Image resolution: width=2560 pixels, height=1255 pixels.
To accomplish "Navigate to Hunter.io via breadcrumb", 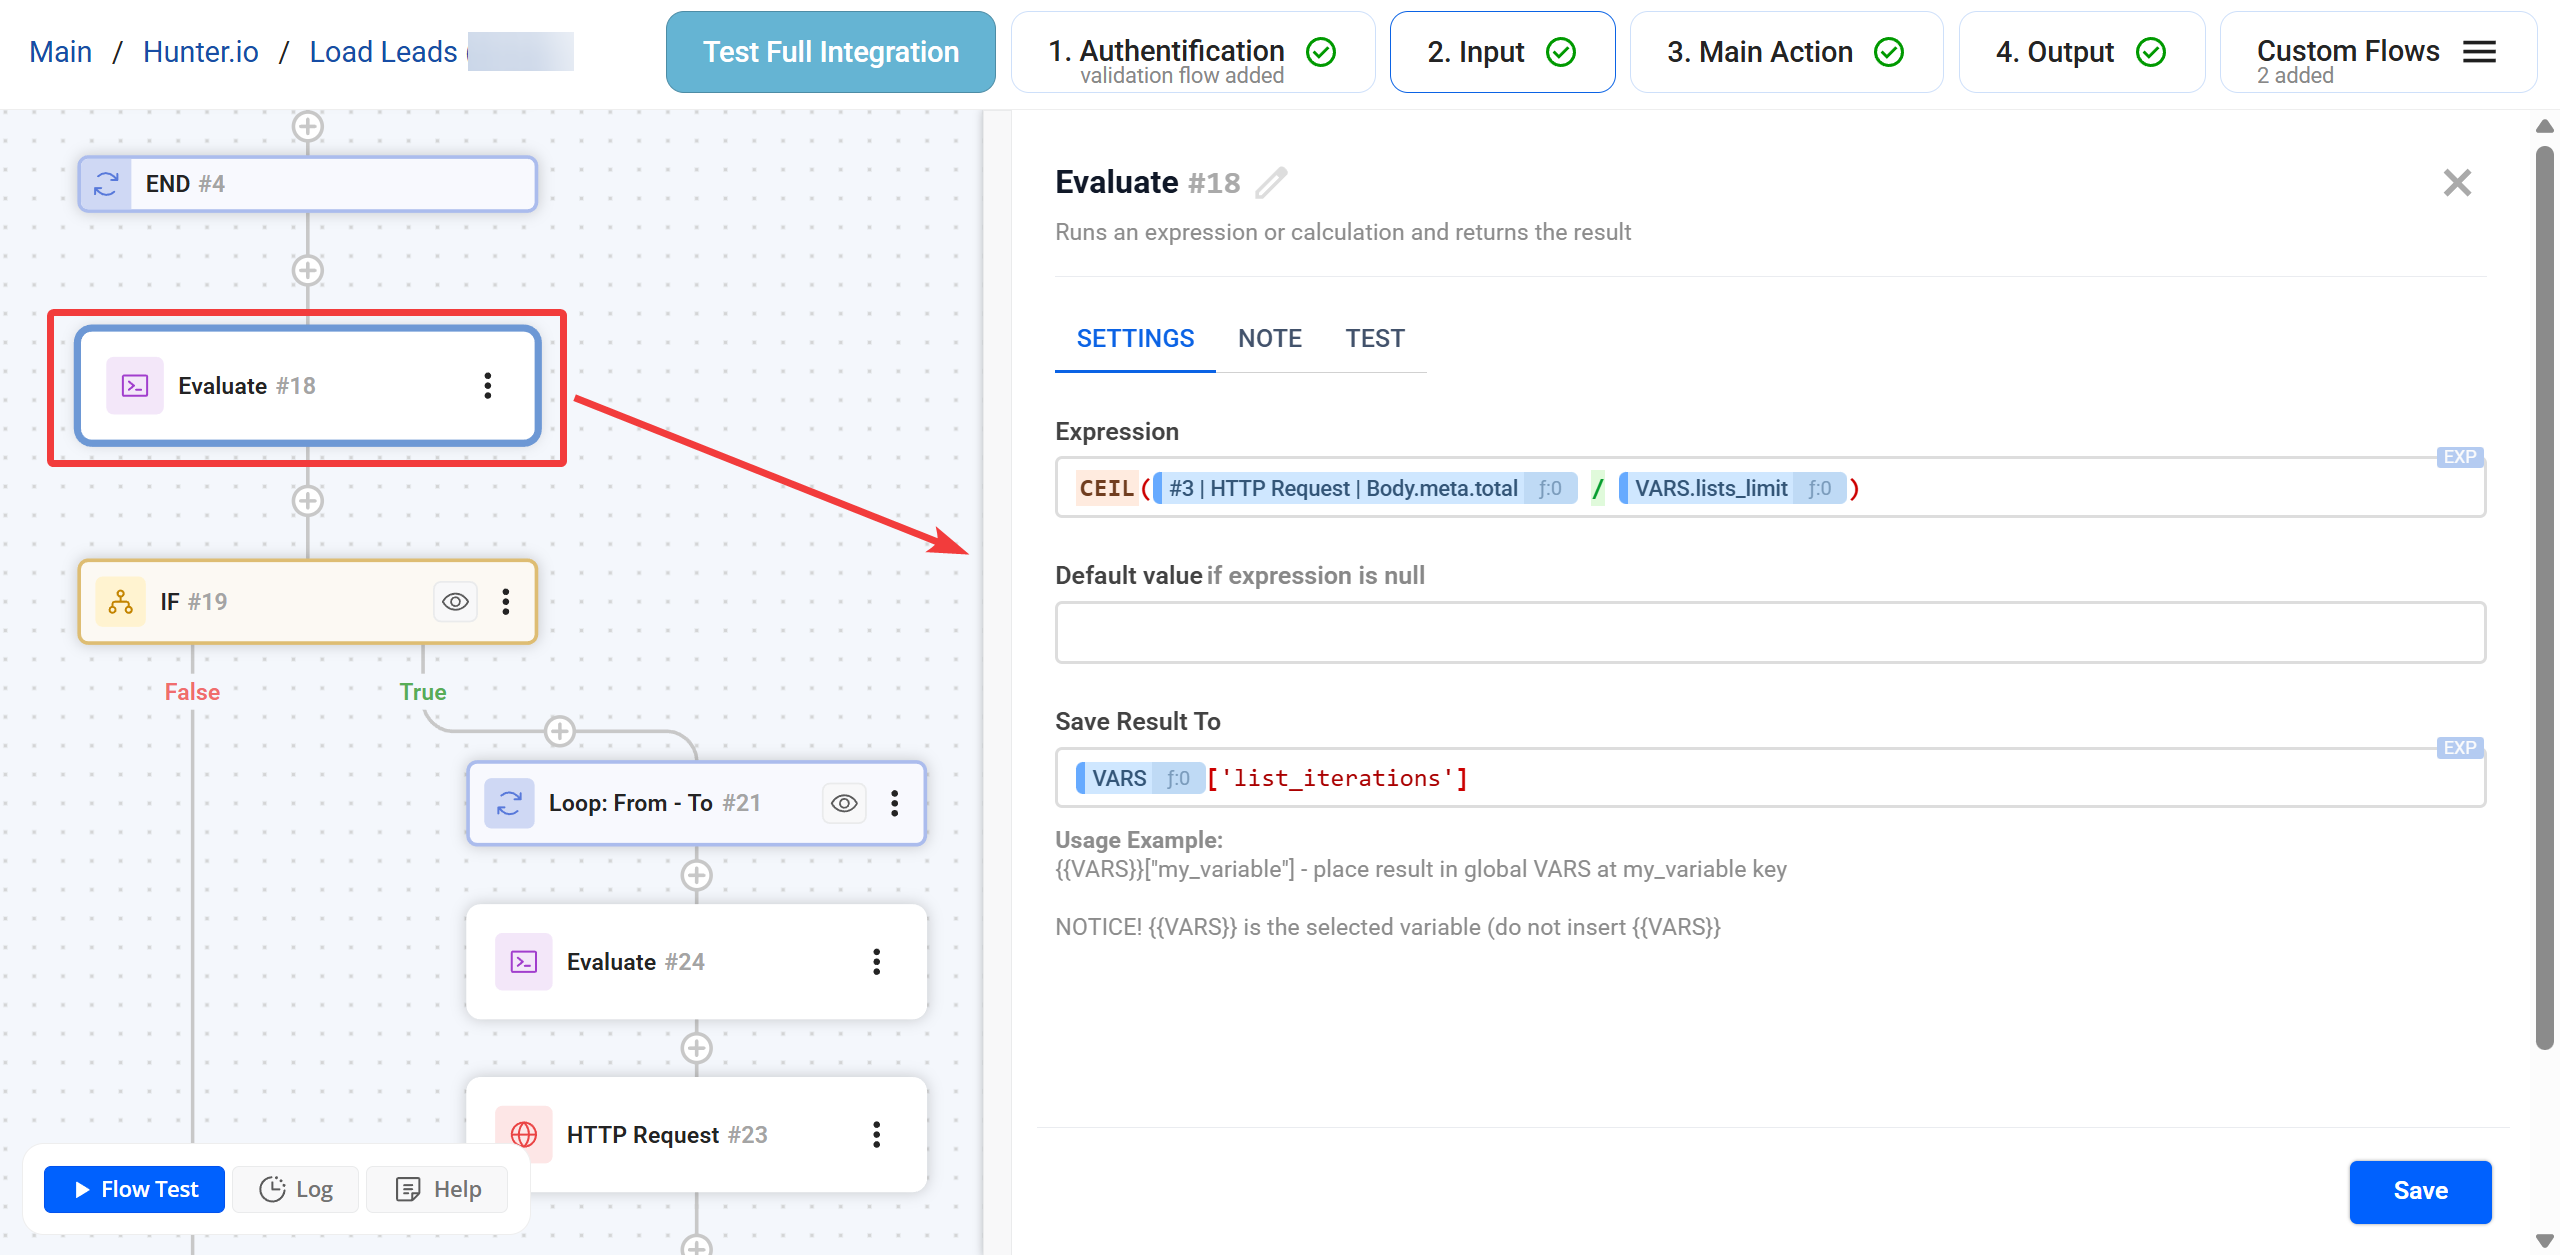I will 200,51.
